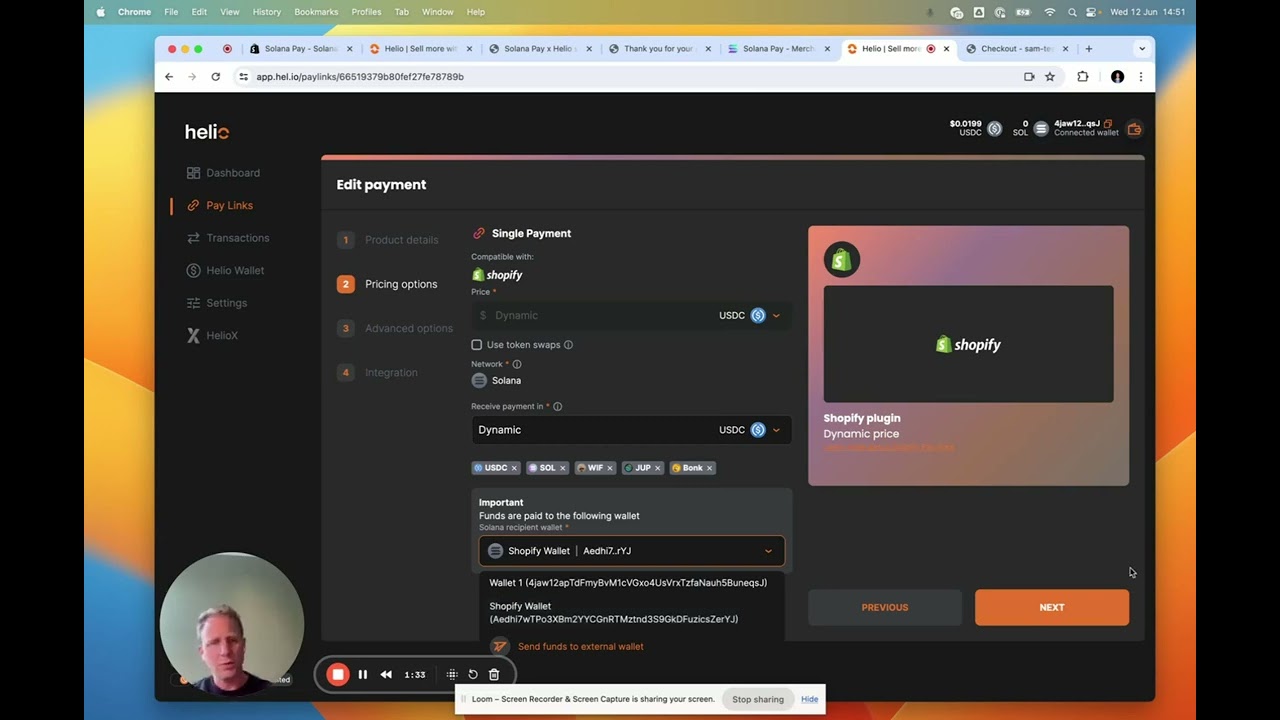Open Chrome three-dot menu
Viewport: 1280px width, 720px height.
pos(1140,76)
